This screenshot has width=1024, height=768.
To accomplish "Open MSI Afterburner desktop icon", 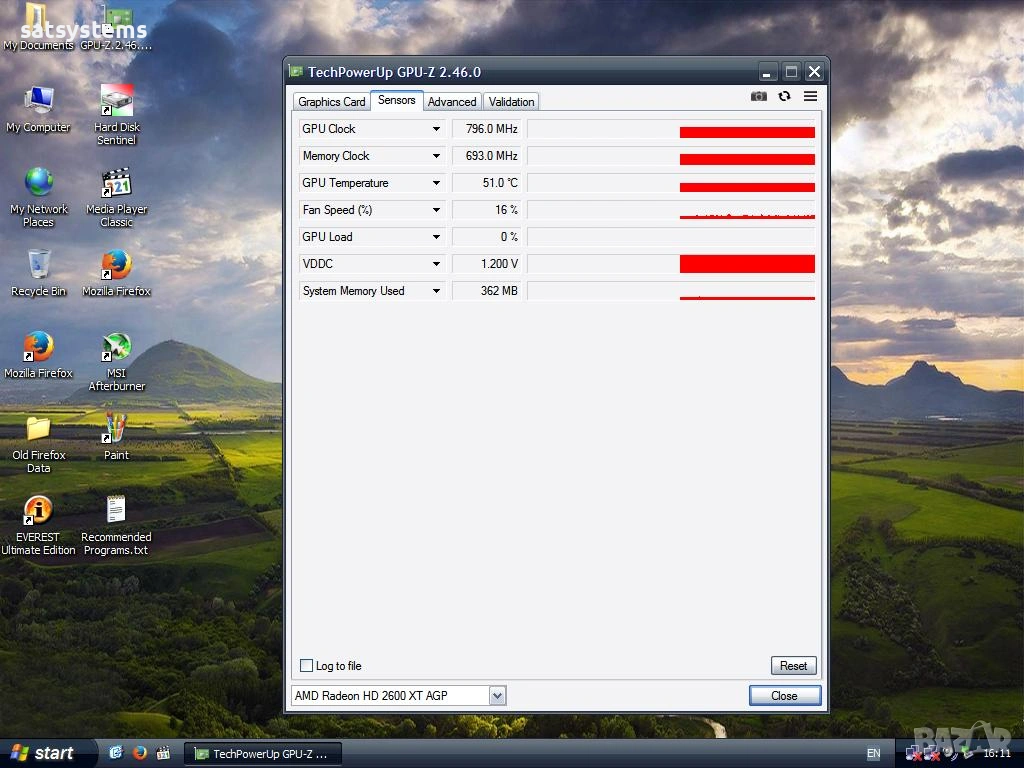I will pos(117,349).
